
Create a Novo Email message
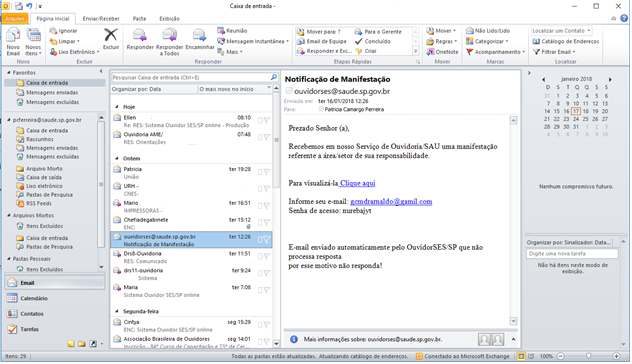tap(13, 42)
